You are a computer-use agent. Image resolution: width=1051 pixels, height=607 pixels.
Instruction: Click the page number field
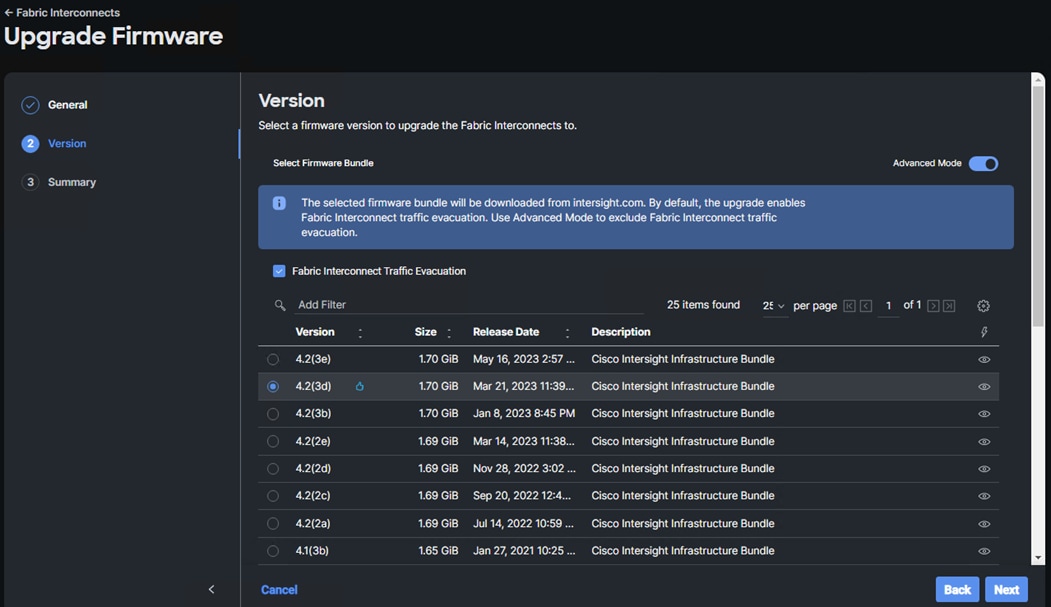pos(888,306)
